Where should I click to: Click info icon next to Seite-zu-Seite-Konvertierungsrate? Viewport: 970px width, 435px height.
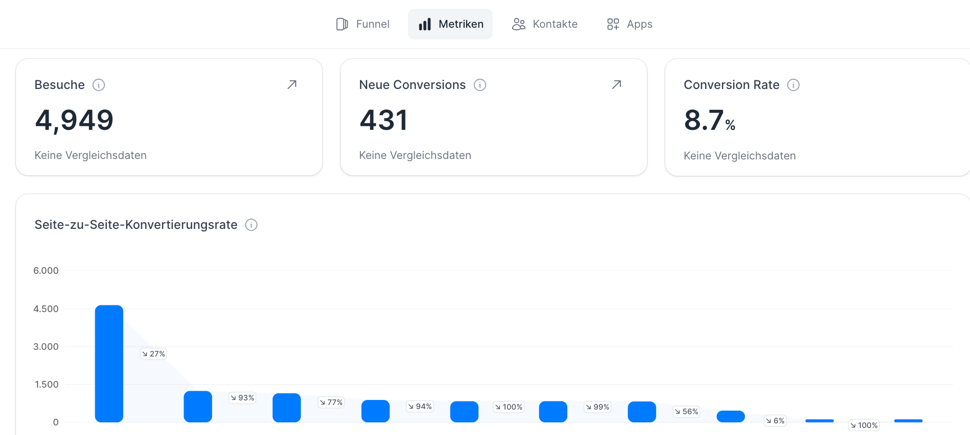(x=251, y=225)
